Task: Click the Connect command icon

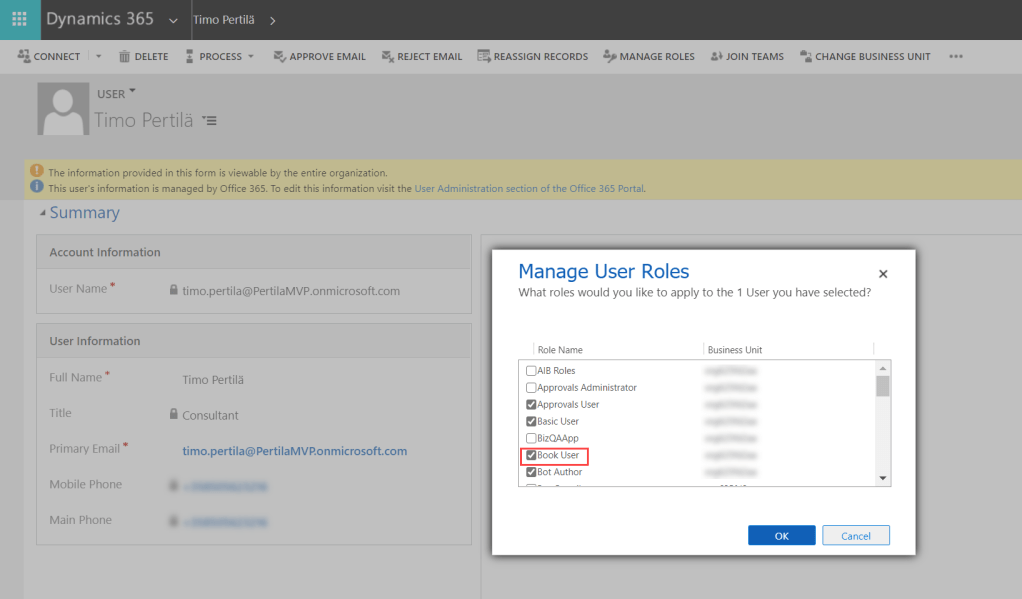Action: tap(24, 57)
